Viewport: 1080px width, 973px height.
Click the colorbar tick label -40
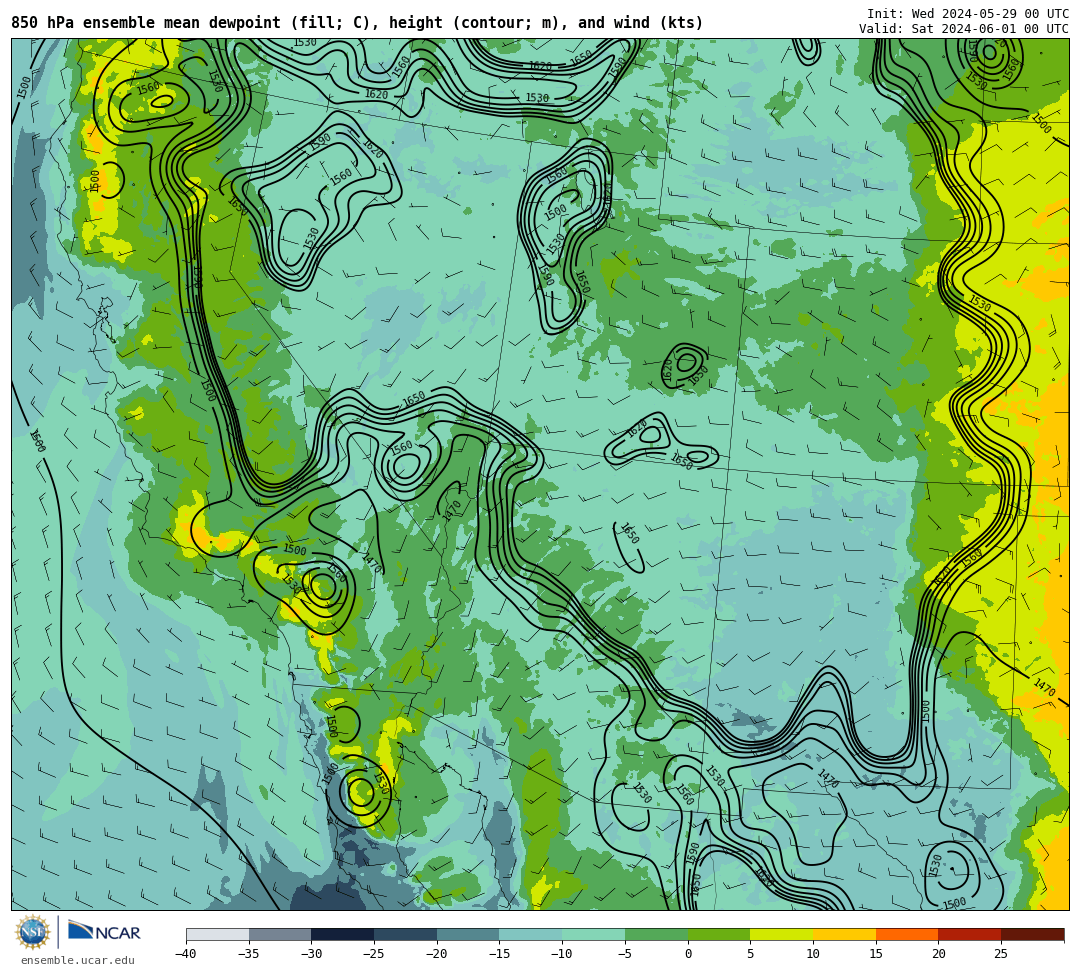(186, 954)
